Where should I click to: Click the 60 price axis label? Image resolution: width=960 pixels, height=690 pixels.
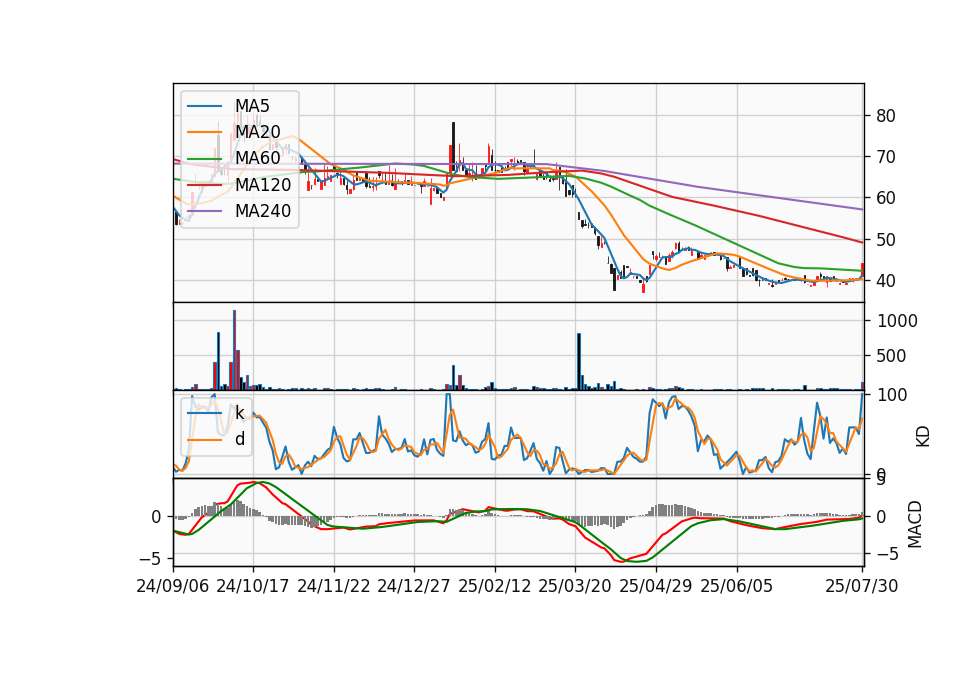(885, 198)
